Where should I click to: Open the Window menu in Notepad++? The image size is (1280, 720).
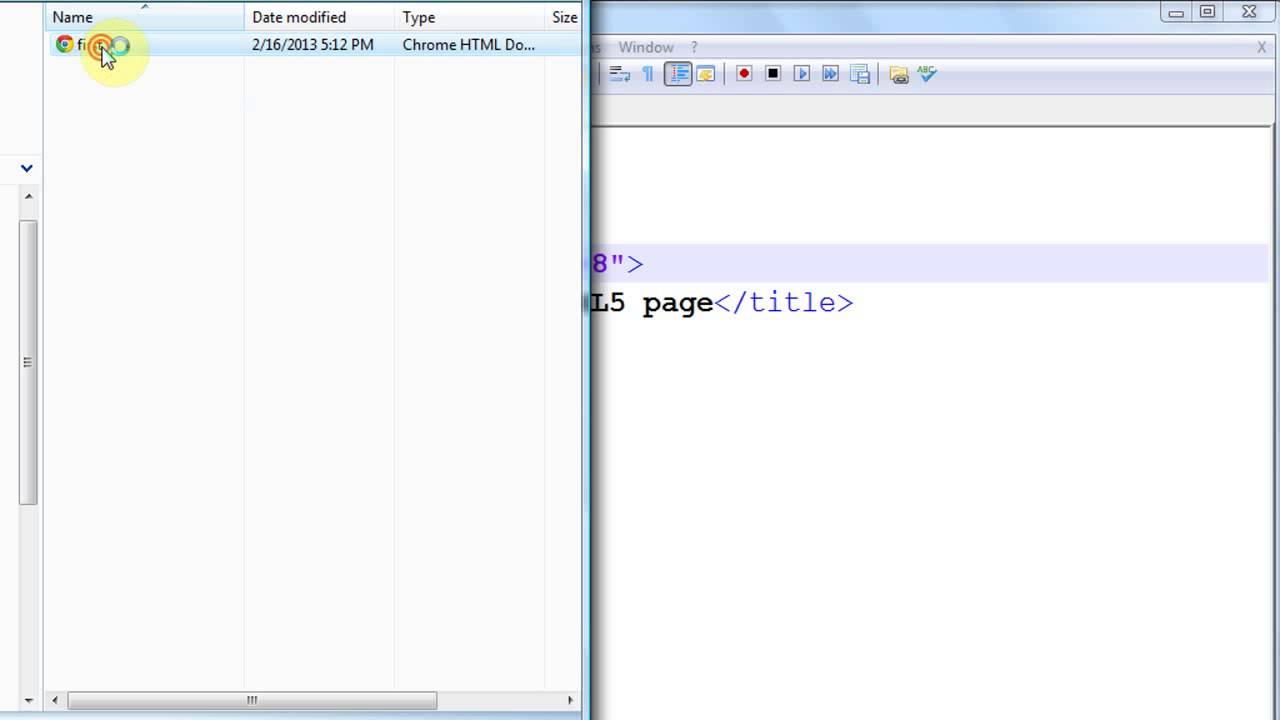645,47
